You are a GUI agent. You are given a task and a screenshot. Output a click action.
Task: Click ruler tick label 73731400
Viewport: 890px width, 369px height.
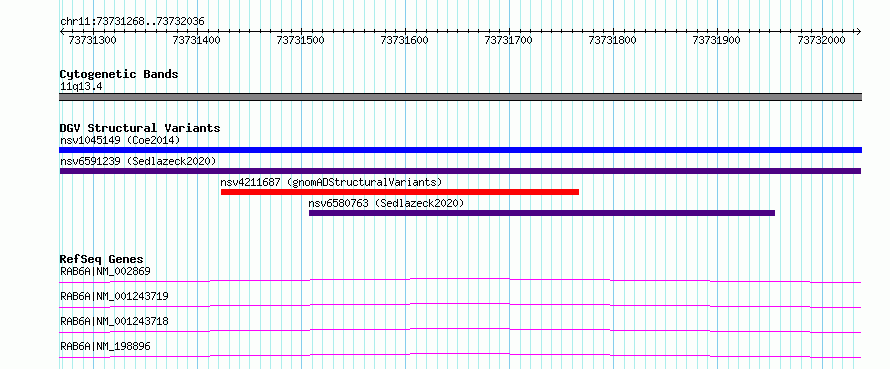(x=196, y=40)
